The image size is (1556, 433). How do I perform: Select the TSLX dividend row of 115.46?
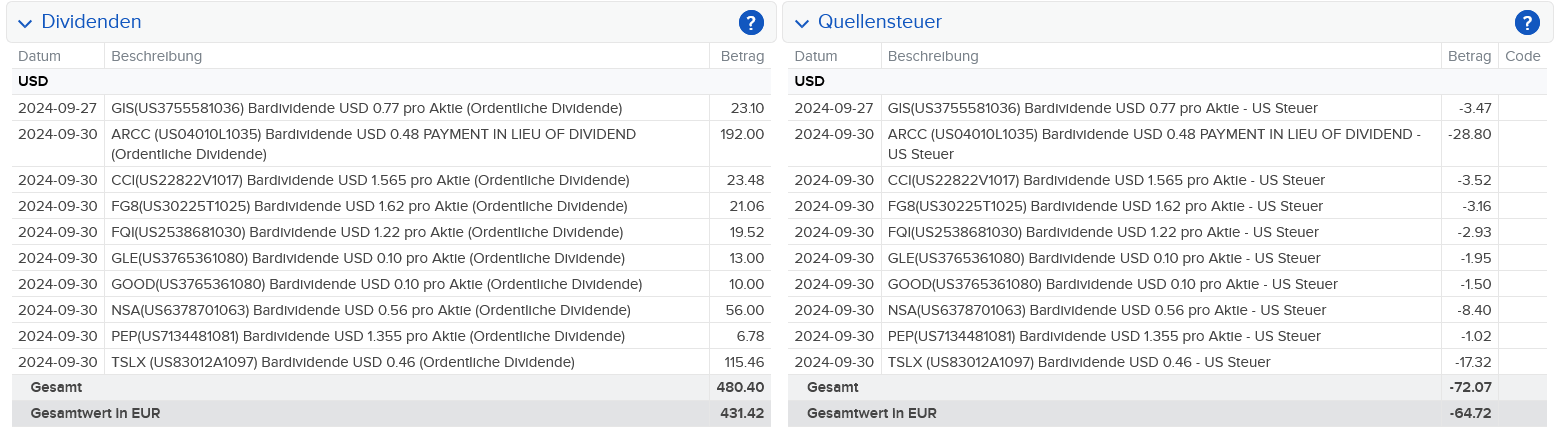click(343, 362)
